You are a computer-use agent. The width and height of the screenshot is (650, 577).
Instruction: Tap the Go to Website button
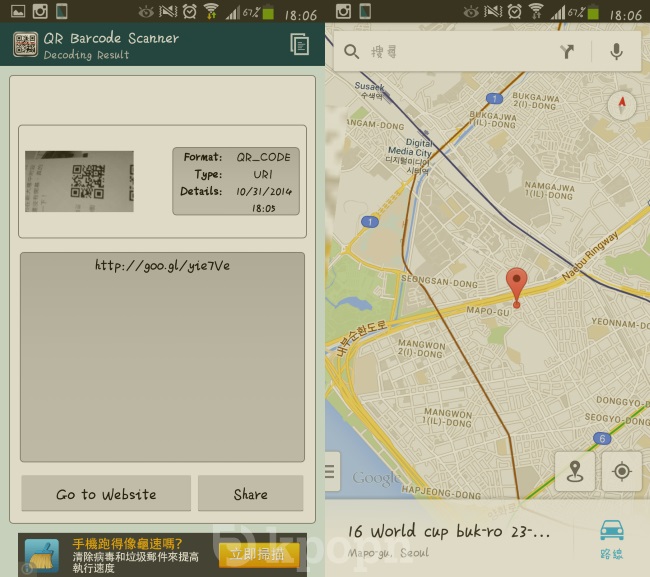coord(106,493)
